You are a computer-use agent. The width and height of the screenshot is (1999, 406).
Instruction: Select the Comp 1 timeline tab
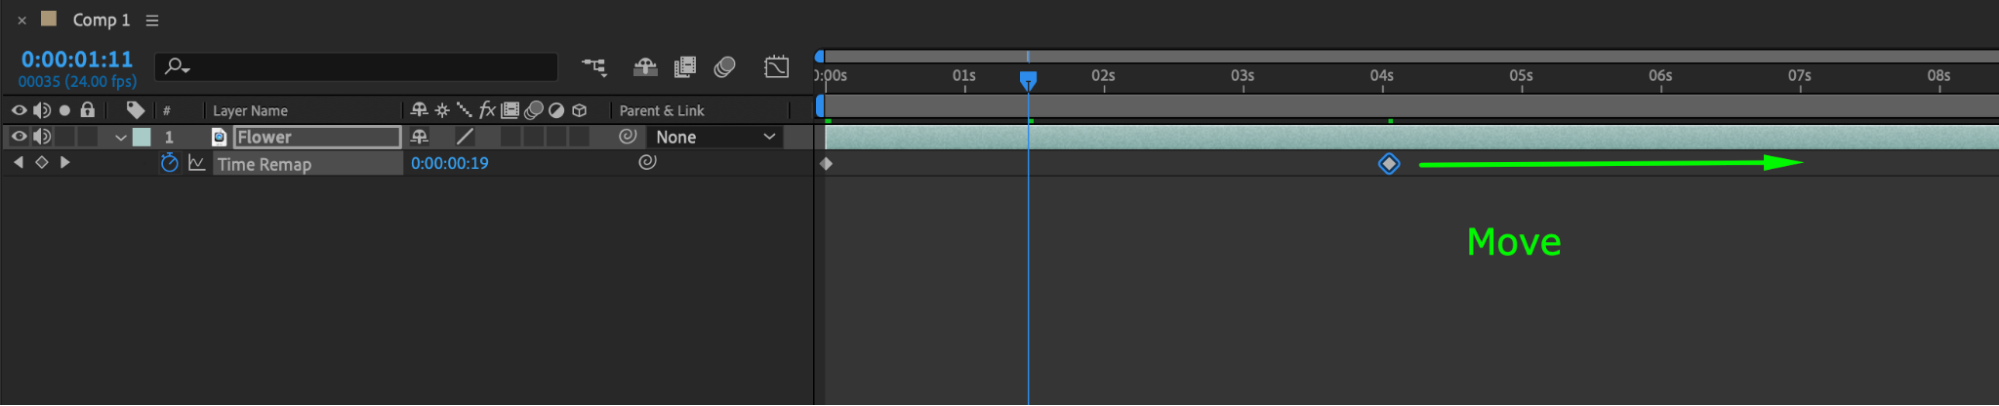tap(100, 20)
